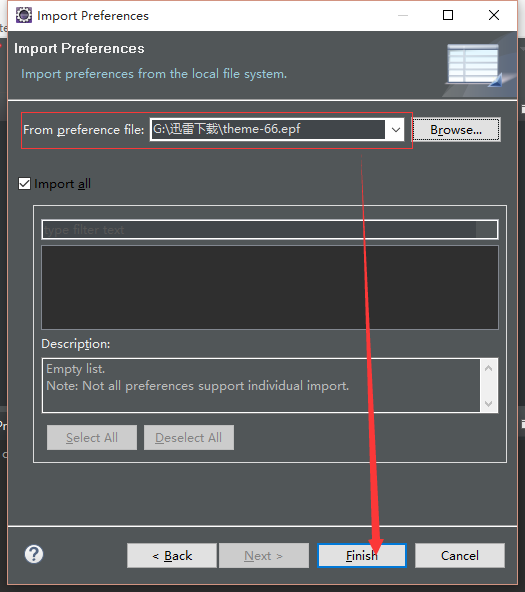Viewport: 525px width, 592px height.
Task: Expand the preference file path dropdown
Action: tap(395, 130)
